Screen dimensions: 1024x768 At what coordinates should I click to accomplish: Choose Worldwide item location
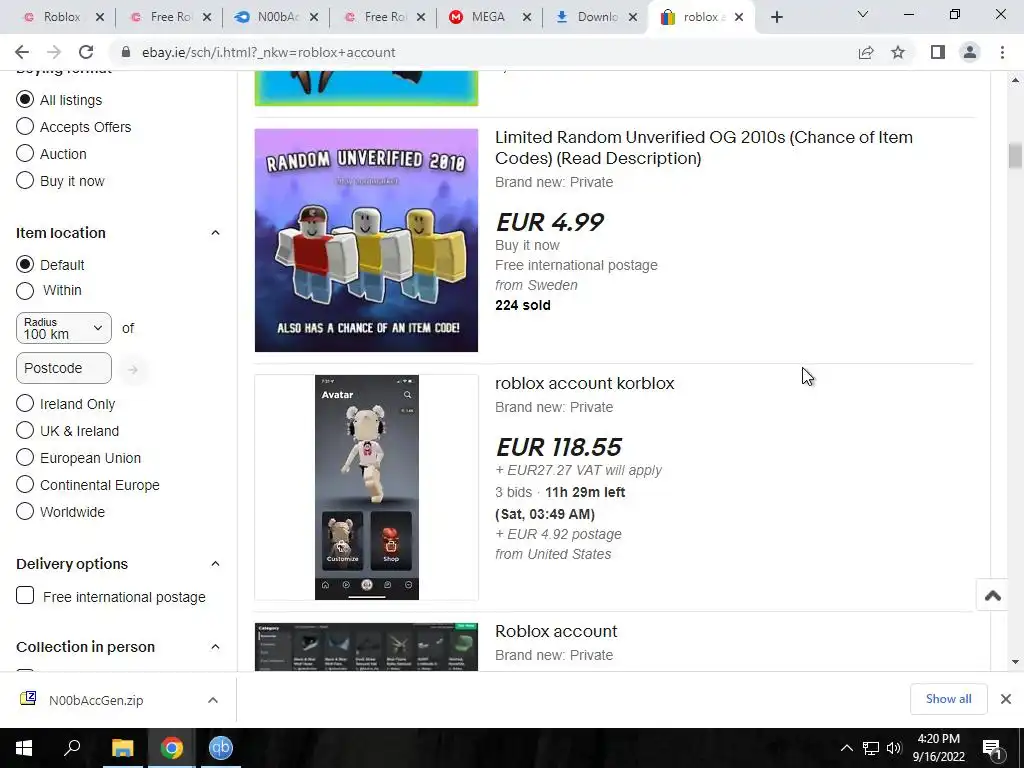(25, 511)
